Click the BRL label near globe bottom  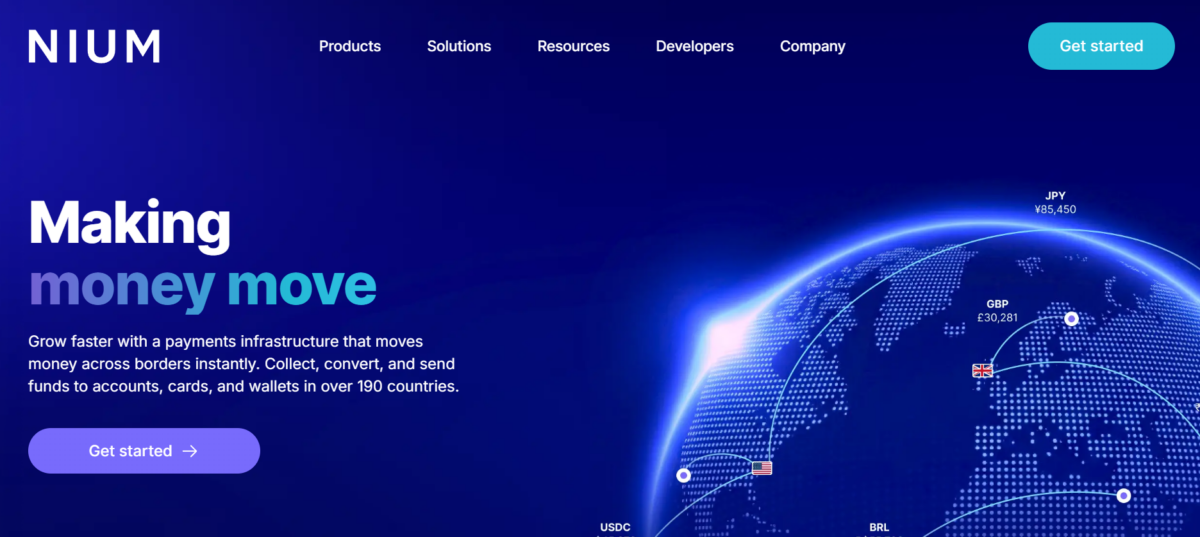point(879,528)
